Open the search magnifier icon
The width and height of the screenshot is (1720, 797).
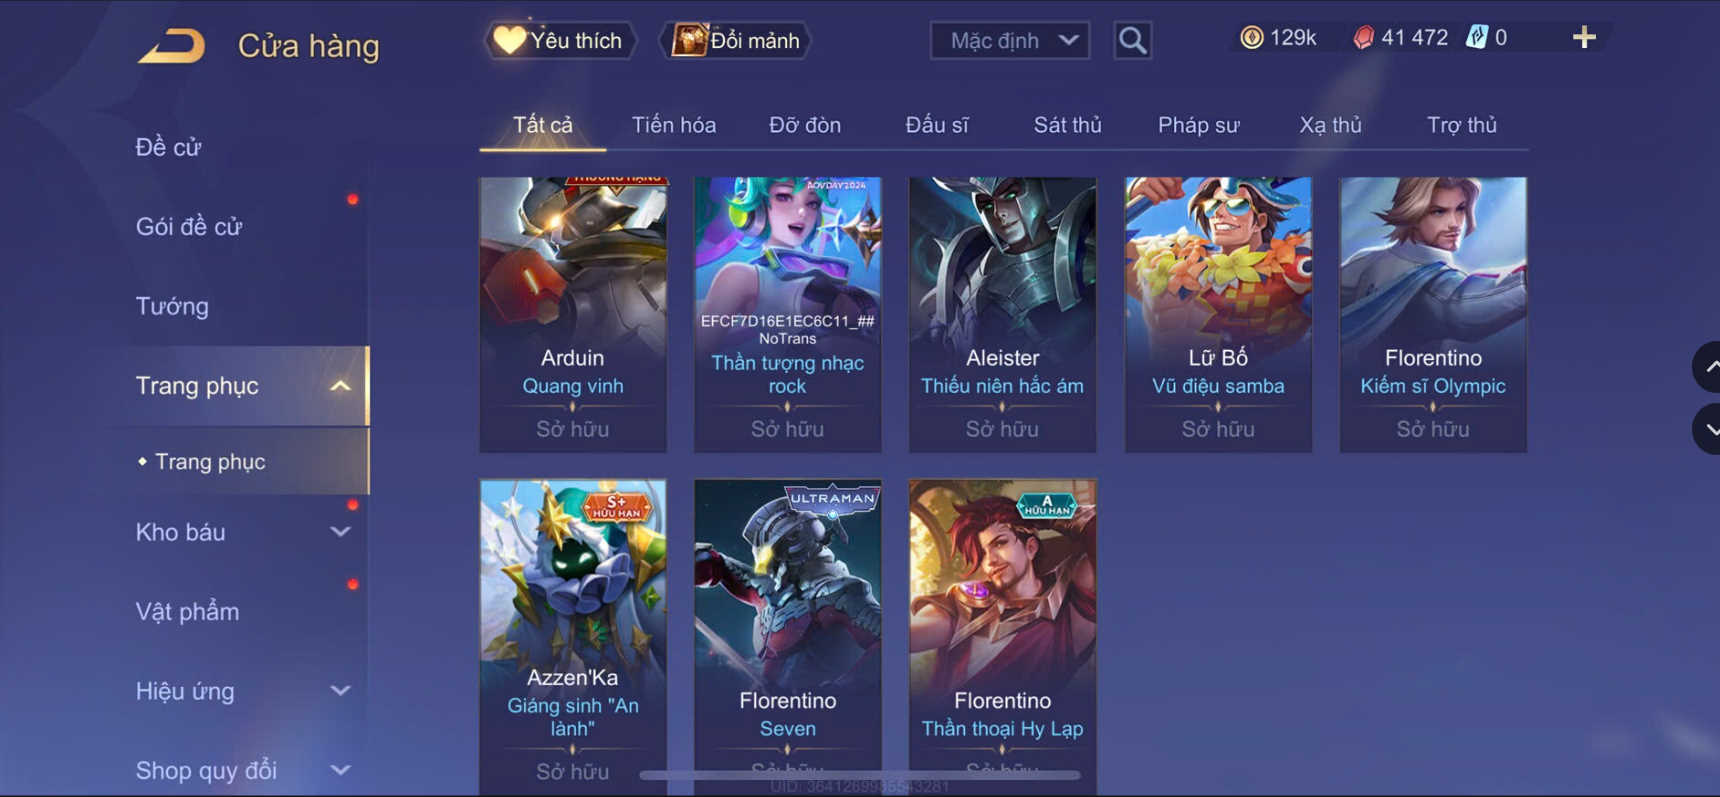1132,40
